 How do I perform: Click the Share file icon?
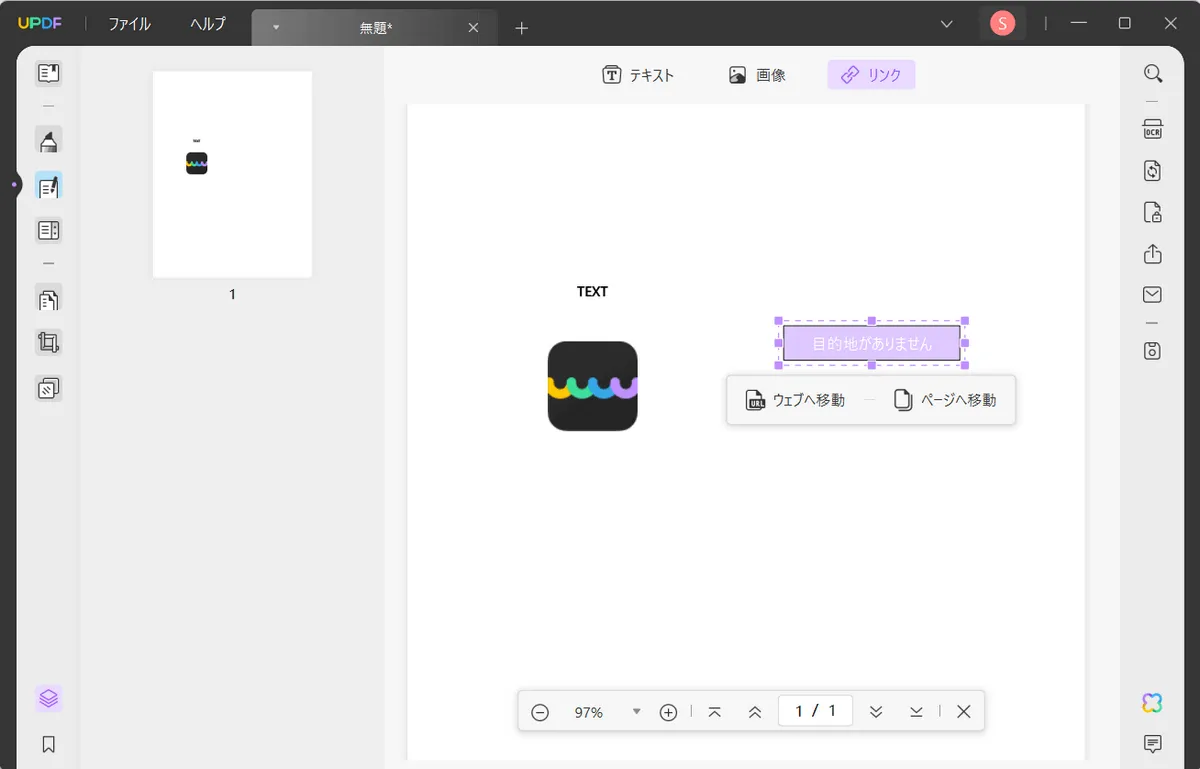pyautogui.click(x=1153, y=253)
